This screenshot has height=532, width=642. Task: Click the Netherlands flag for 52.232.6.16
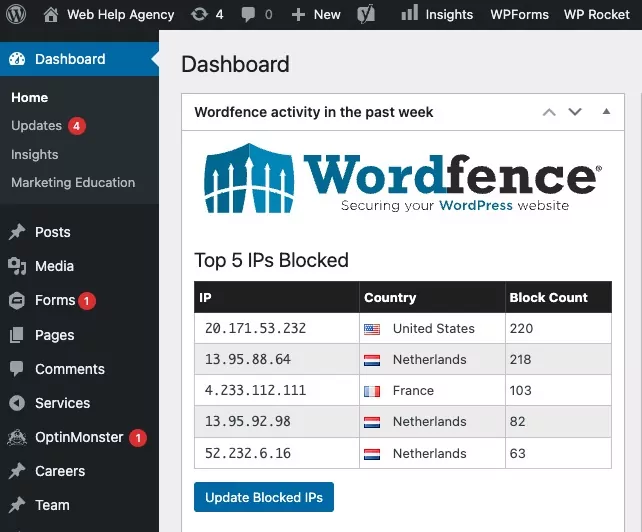coord(372,454)
